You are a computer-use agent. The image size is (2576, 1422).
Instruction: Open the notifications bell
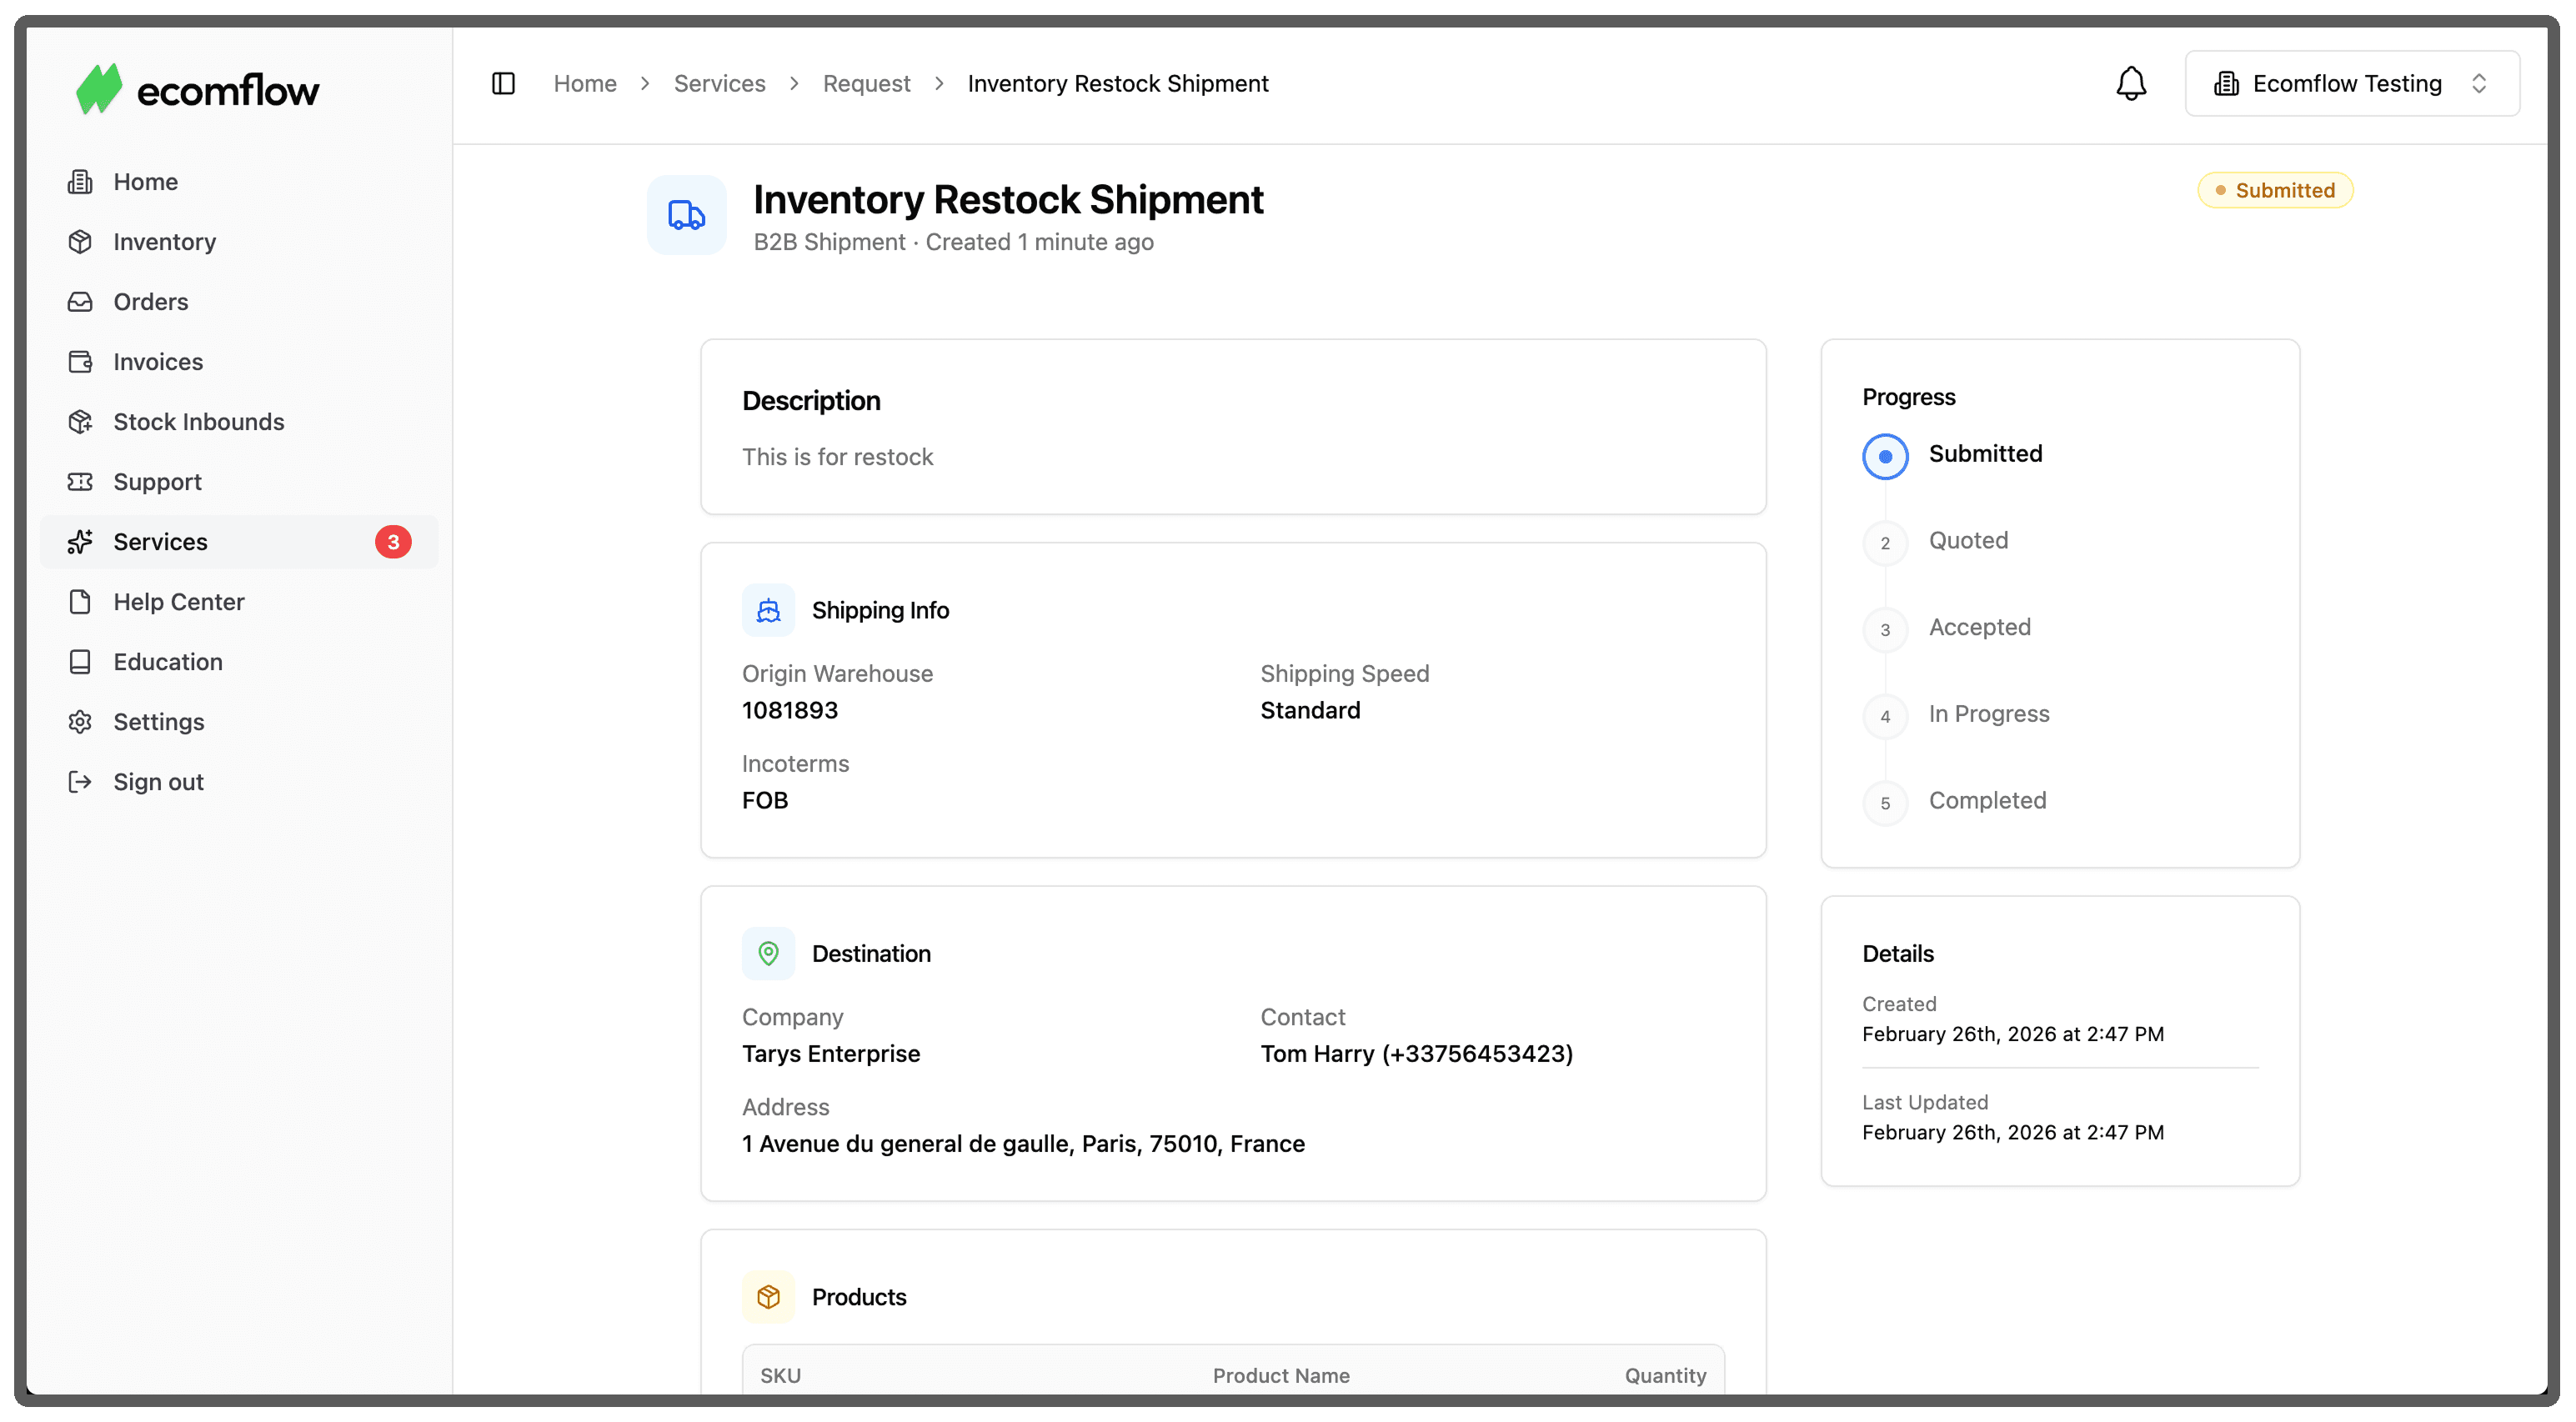[2130, 83]
